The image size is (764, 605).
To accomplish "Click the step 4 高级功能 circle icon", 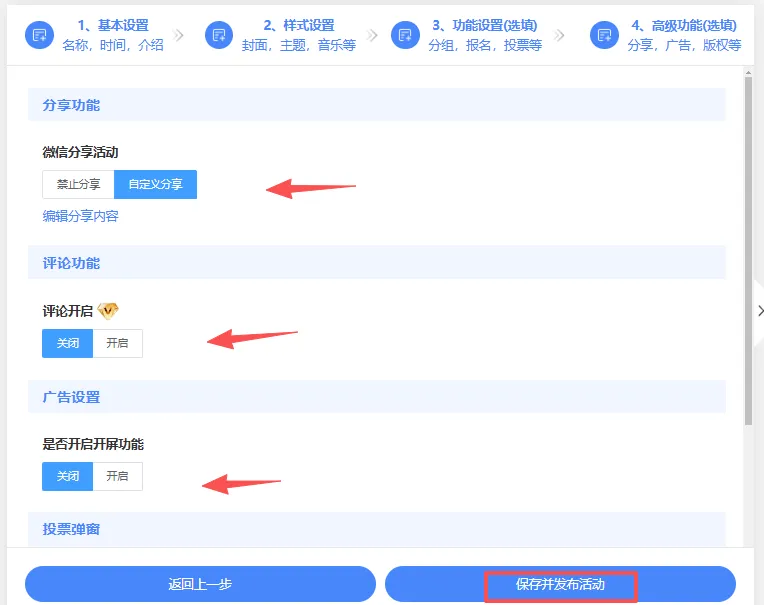I will (604, 35).
